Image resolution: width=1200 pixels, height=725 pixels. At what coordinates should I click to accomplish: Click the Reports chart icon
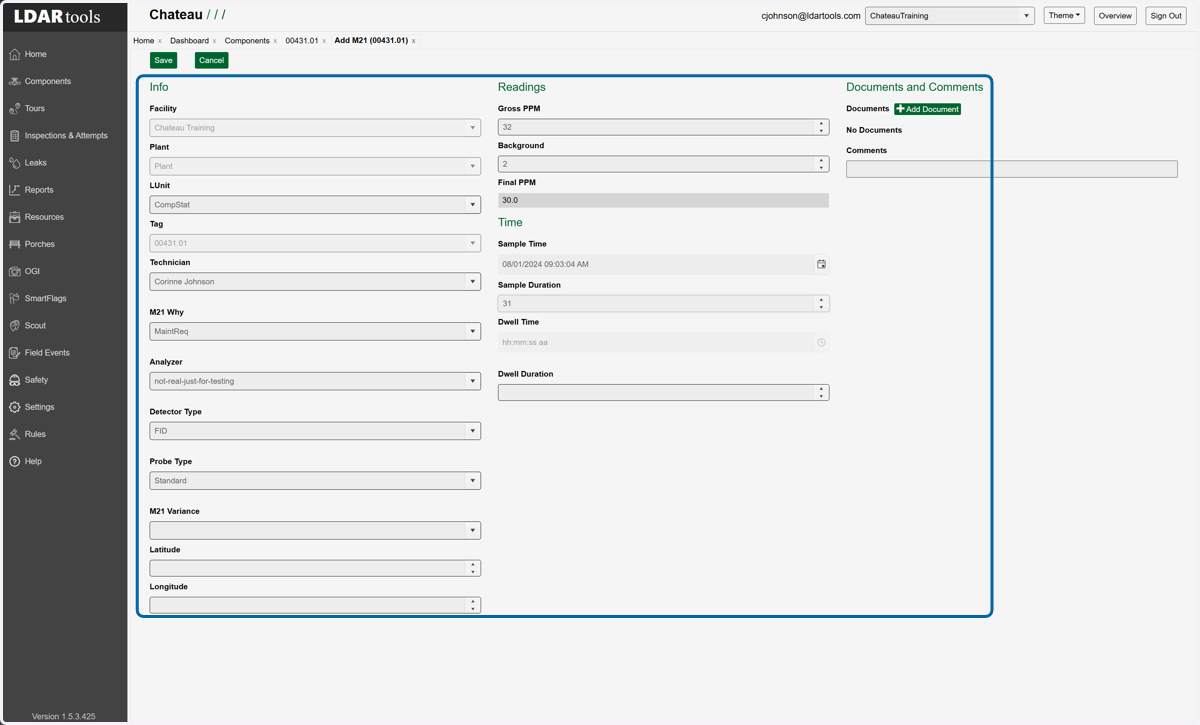tap(14, 189)
